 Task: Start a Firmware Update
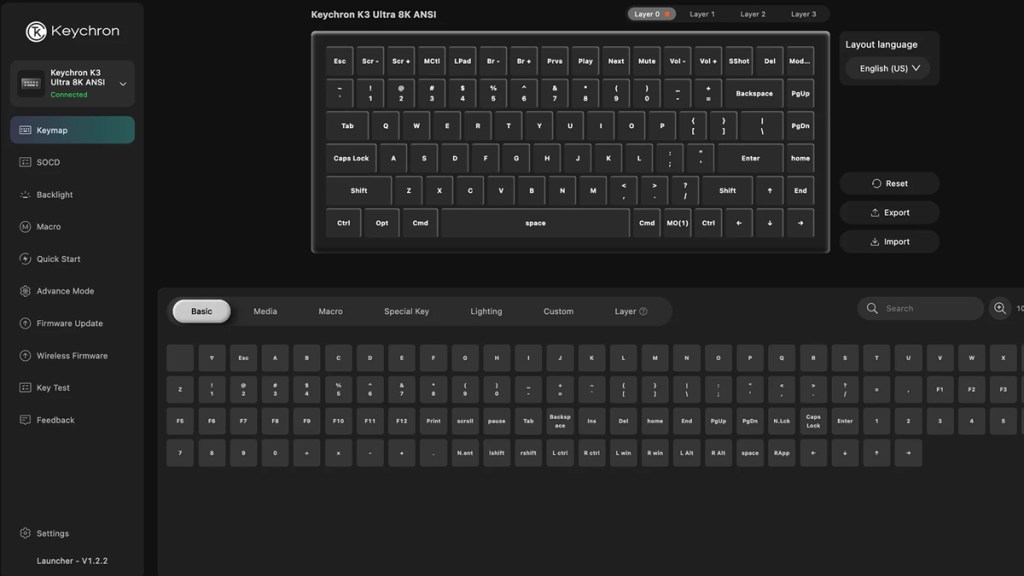(68, 323)
